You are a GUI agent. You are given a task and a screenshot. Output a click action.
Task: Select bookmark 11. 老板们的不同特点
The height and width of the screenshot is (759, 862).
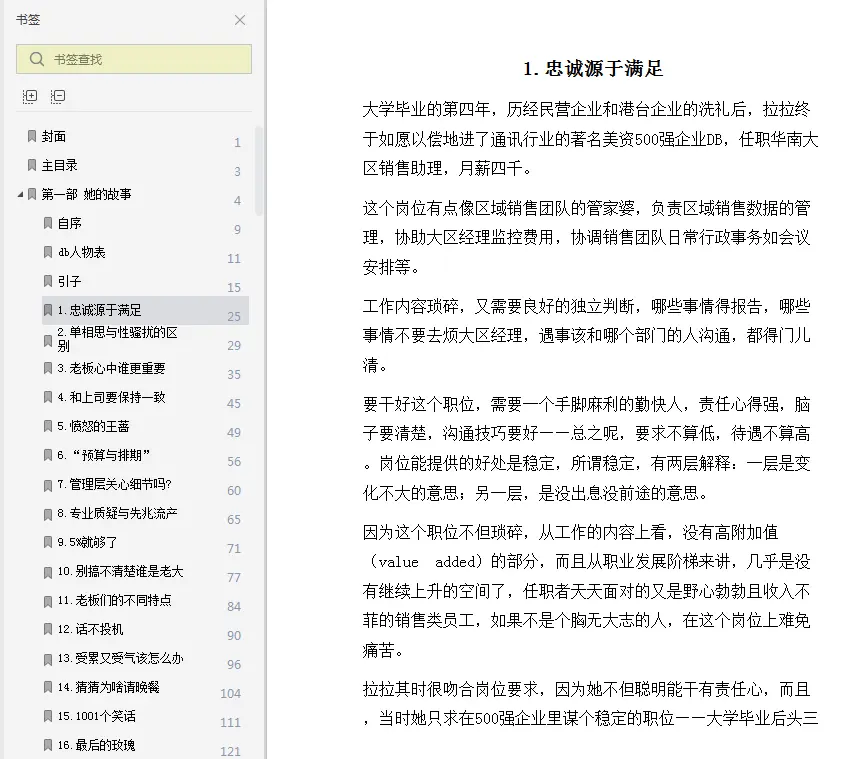[114, 601]
